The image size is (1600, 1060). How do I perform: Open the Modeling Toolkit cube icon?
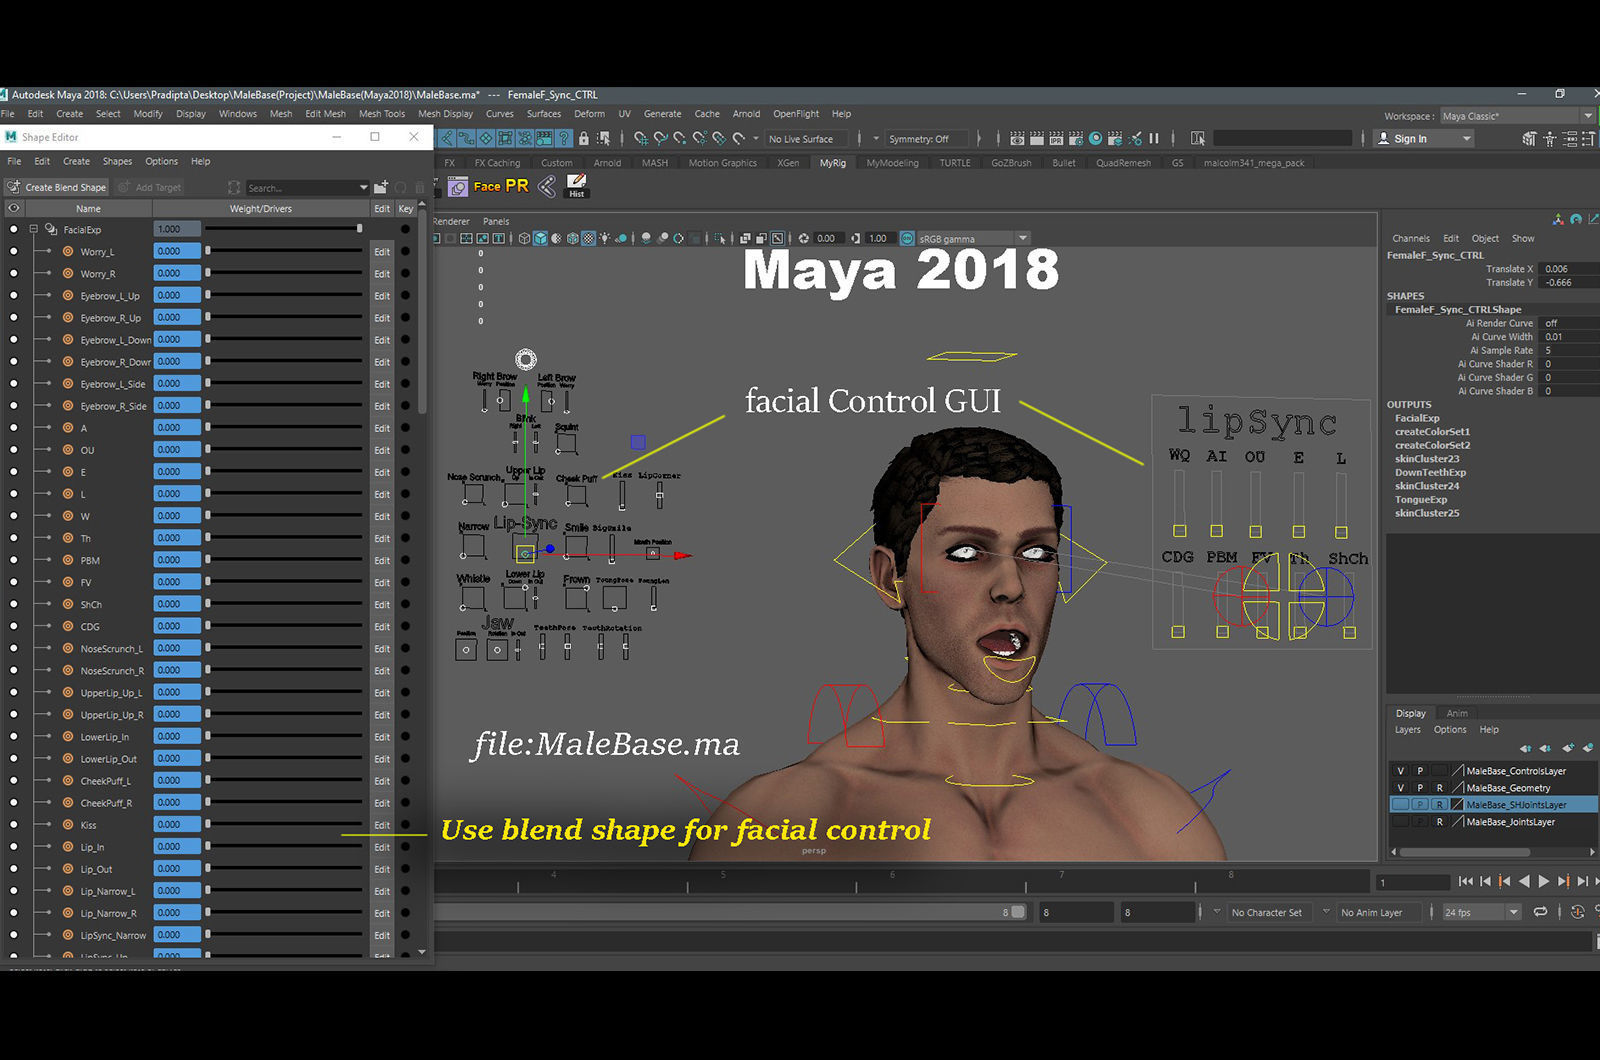click(1528, 139)
